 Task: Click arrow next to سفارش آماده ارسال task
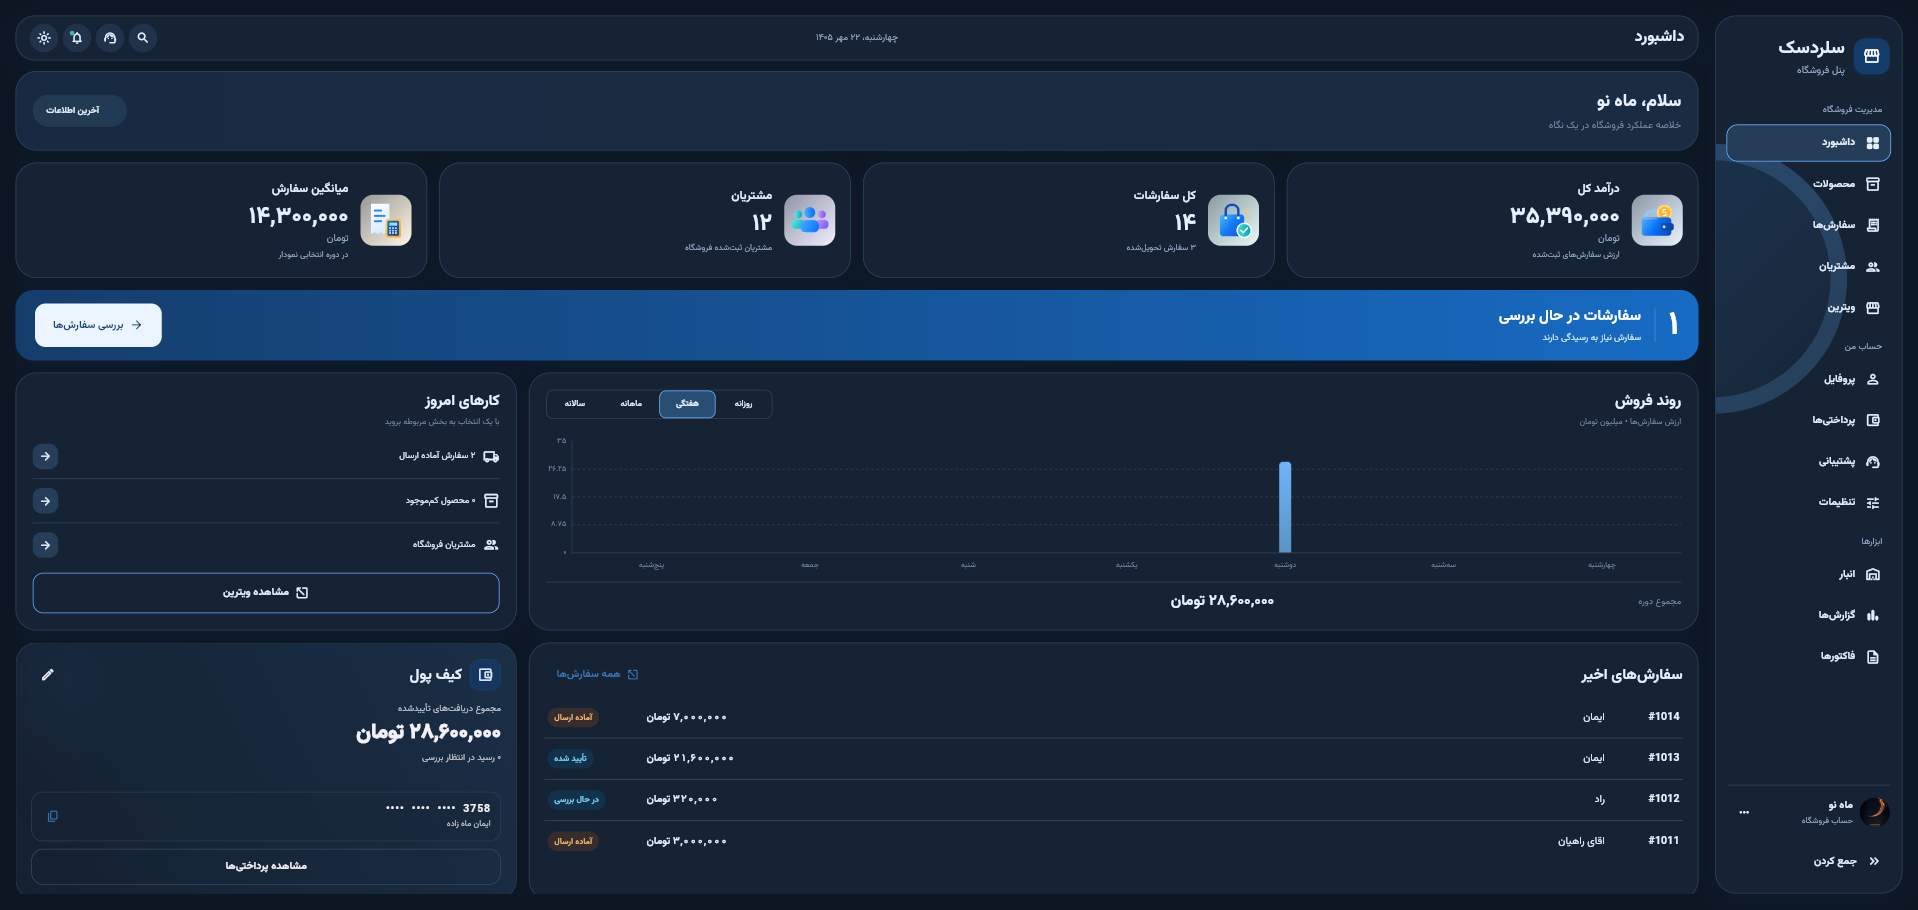[45, 456]
